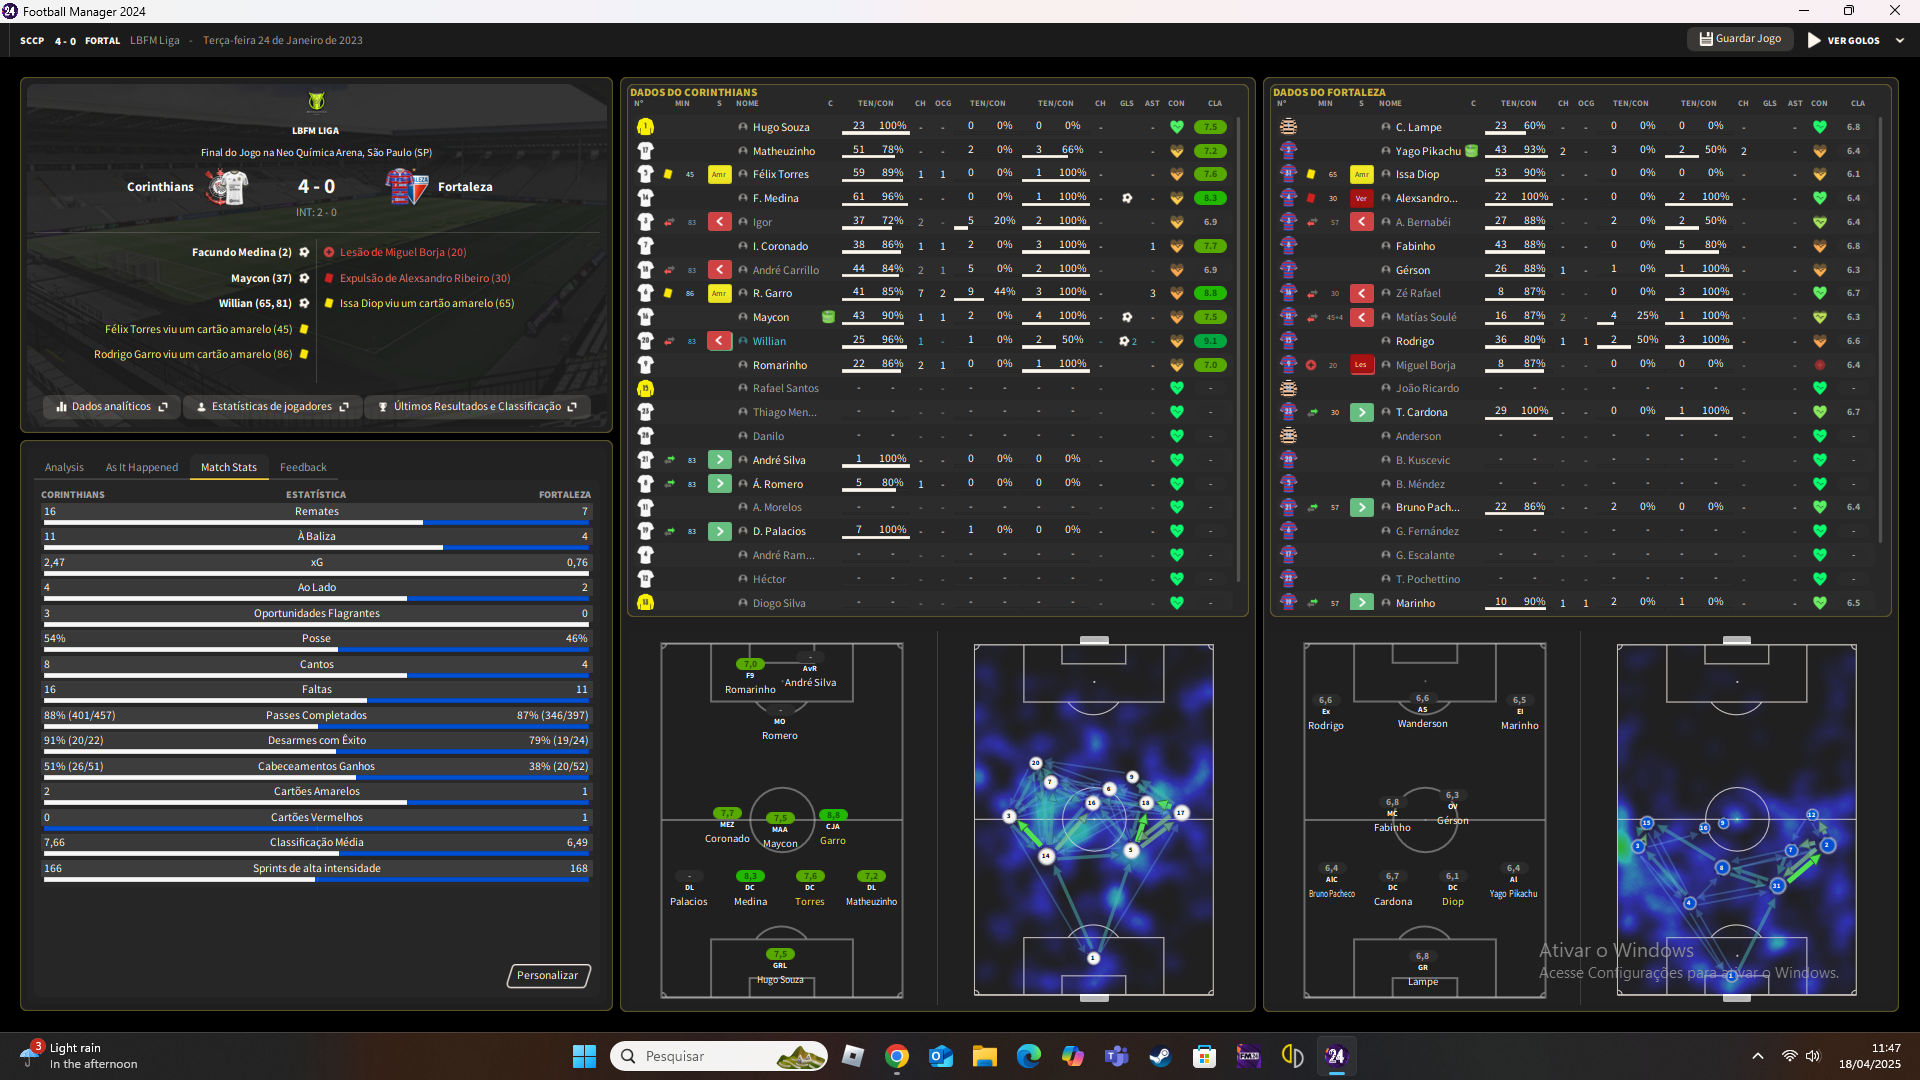
Task: Sort Fortaleza table by NOME column
Action: click(1390, 103)
